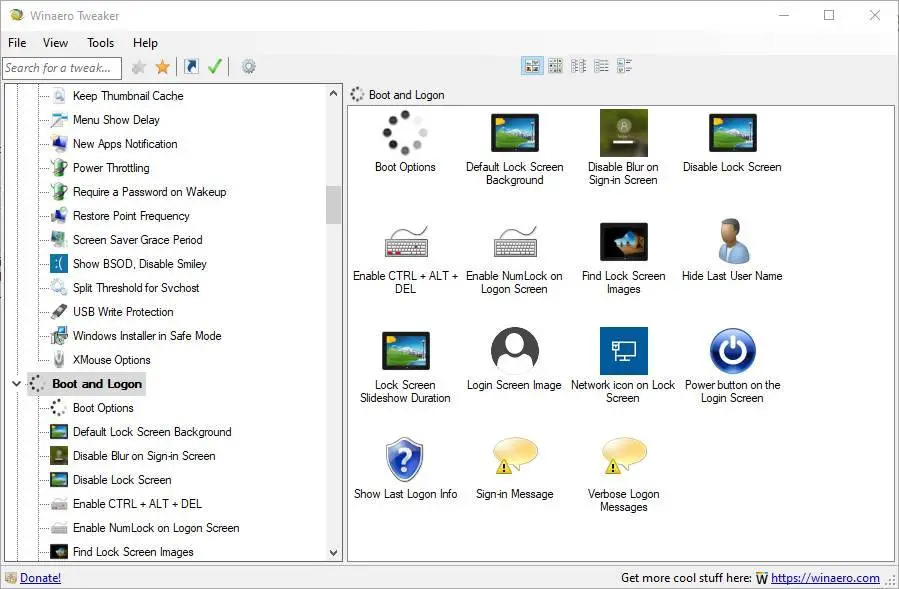Open Power button on the Login Screen
Viewport: 899px width, 589px height.
pos(732,351)
